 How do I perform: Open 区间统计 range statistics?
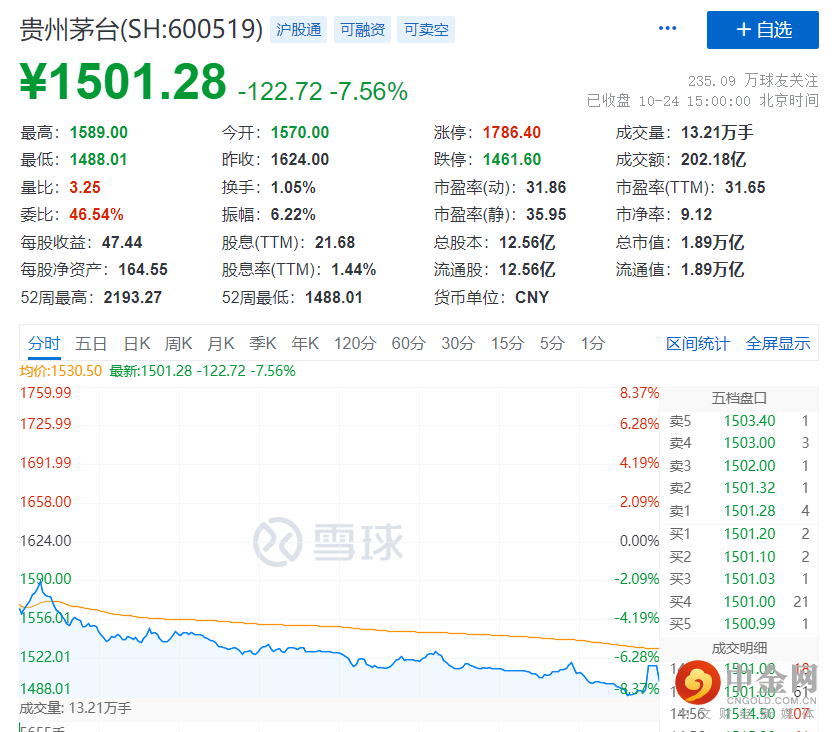pyautogui.click(x=698, y=344)
